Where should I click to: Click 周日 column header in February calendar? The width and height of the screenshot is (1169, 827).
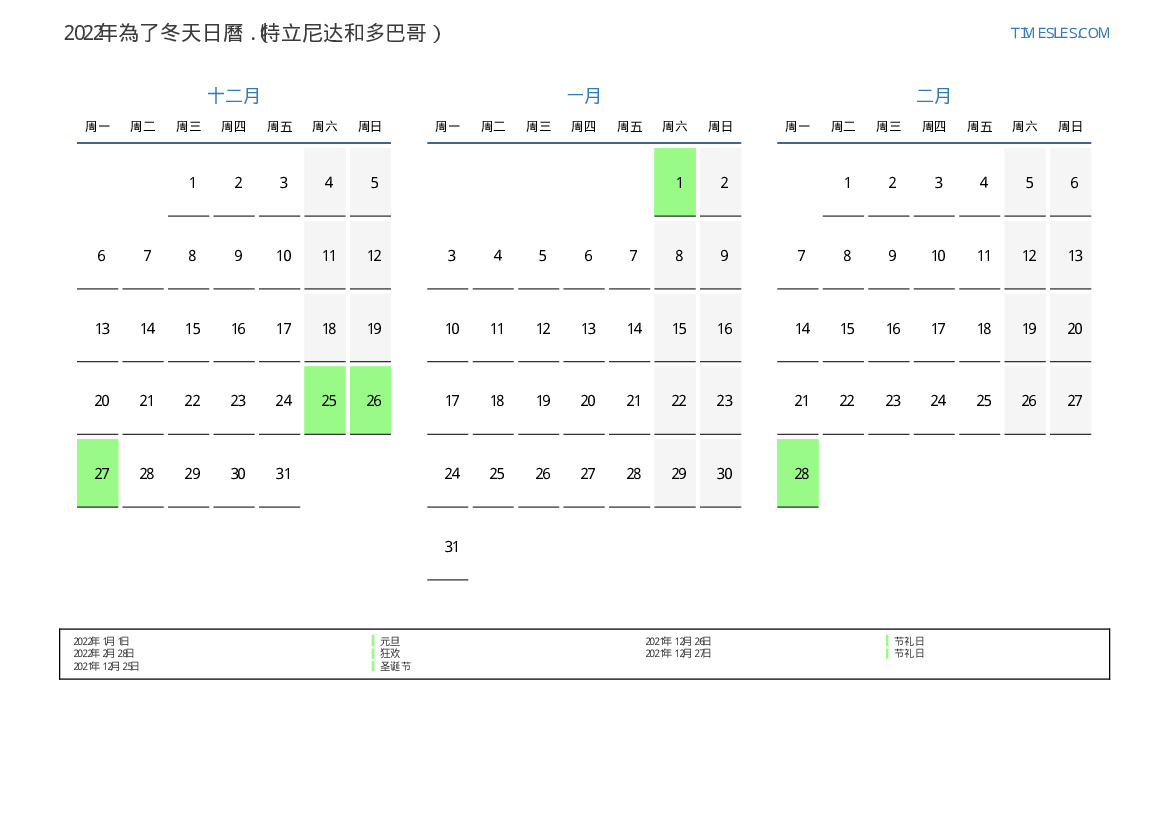point(1070,127)
